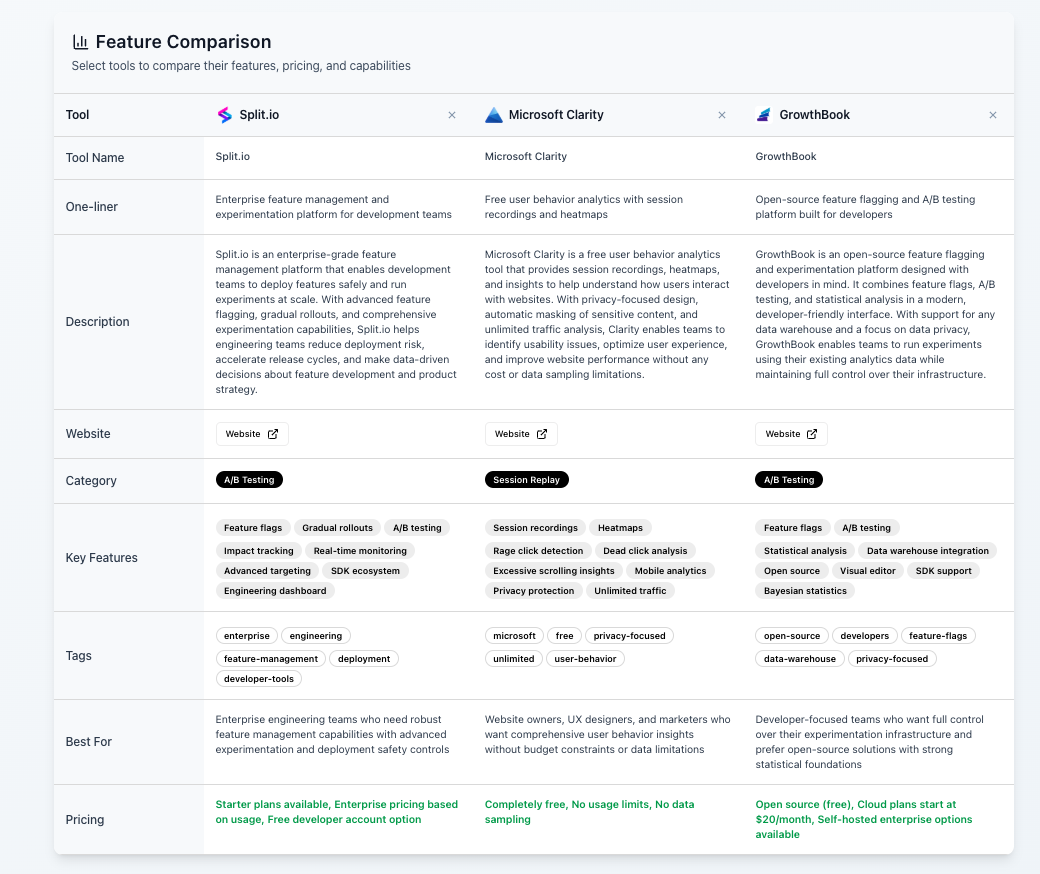Click the GrowthBook logo icon
The height and width of the screenshot is (874, 1040).
click(x=764, y=115)
